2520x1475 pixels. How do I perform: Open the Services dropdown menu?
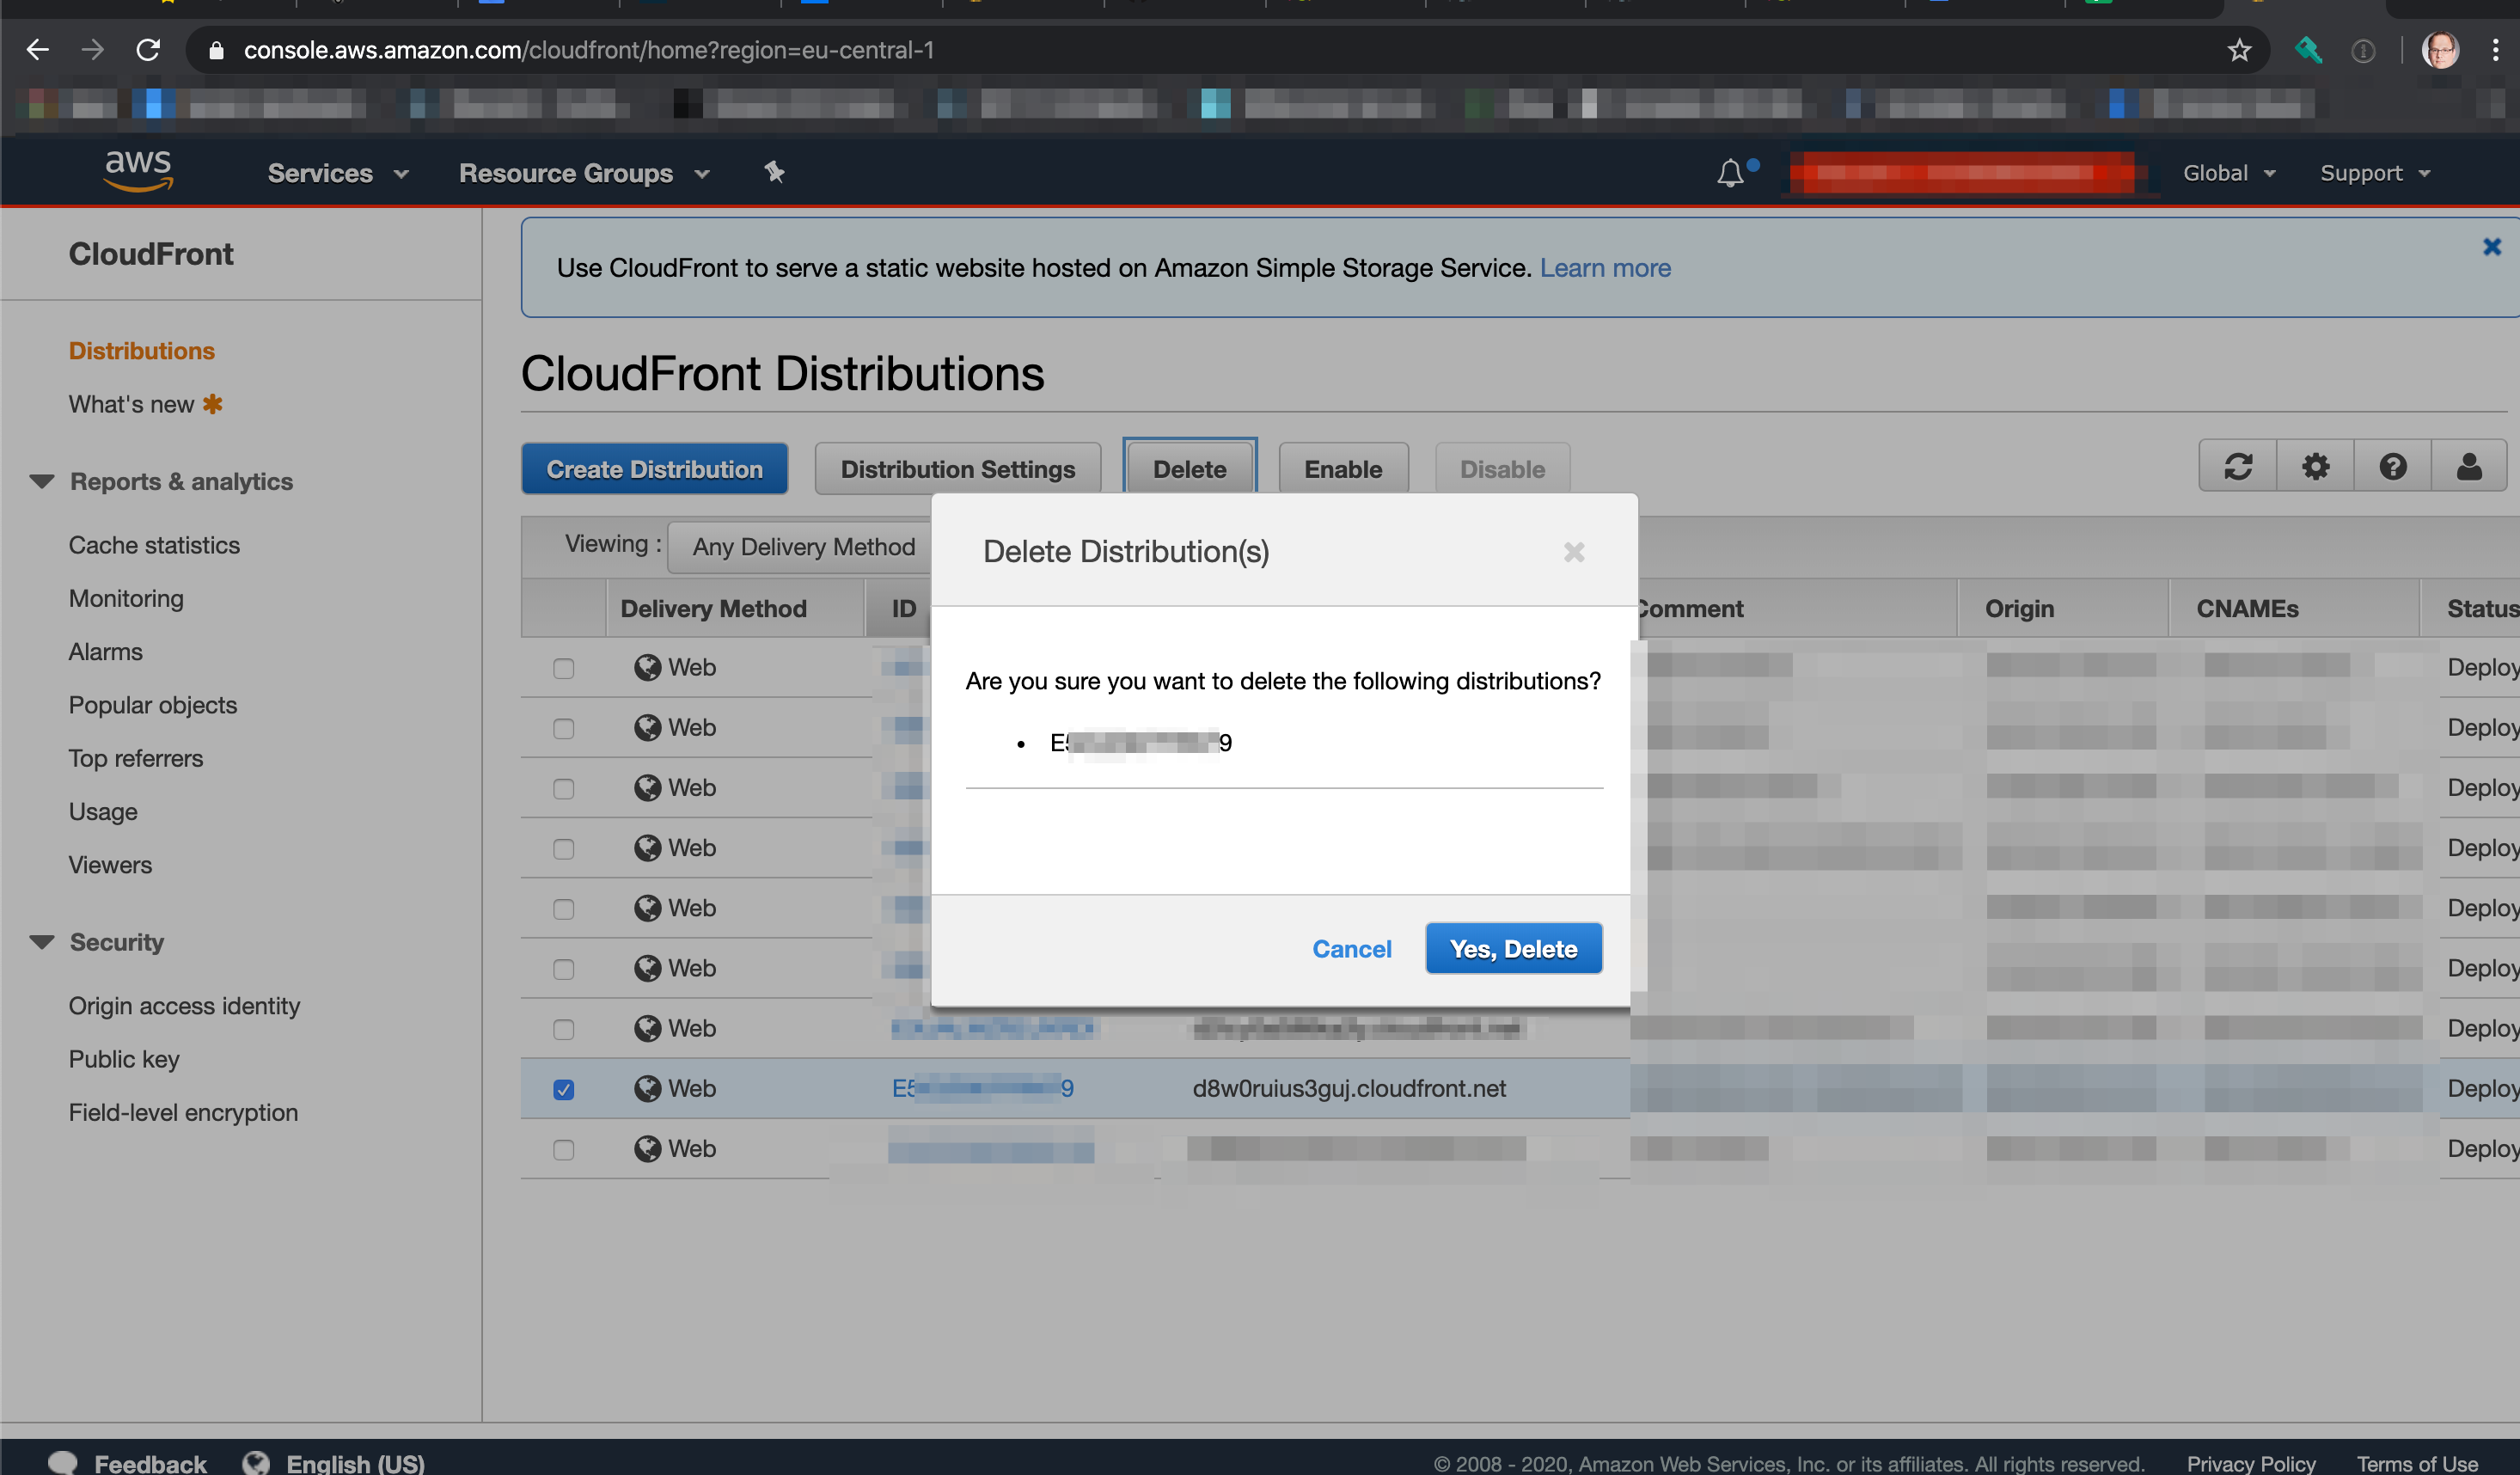(x=338, y=173)
